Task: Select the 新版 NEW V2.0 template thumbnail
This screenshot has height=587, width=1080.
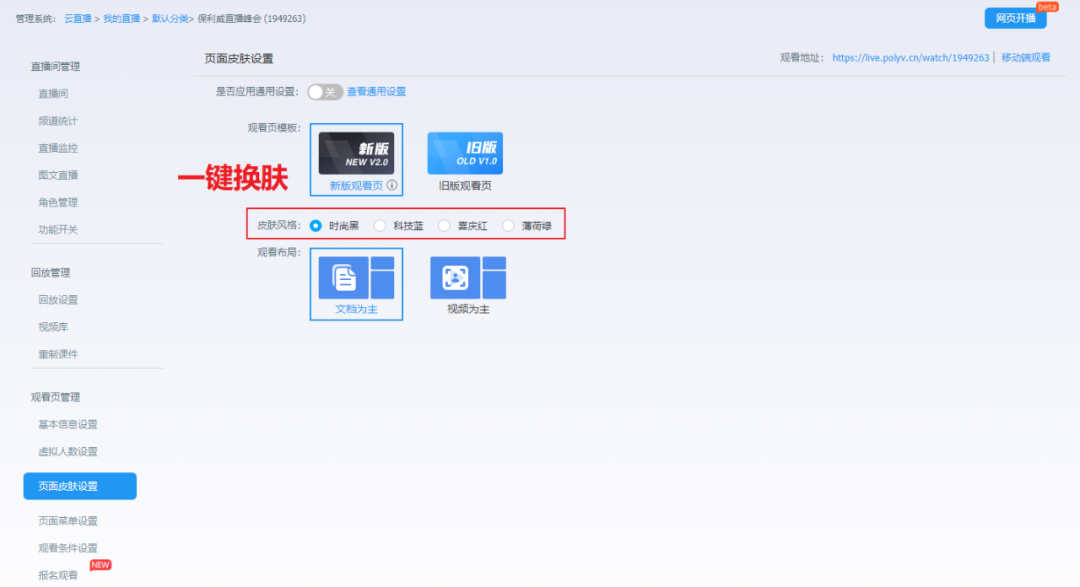Action: [x=356, y=153]
